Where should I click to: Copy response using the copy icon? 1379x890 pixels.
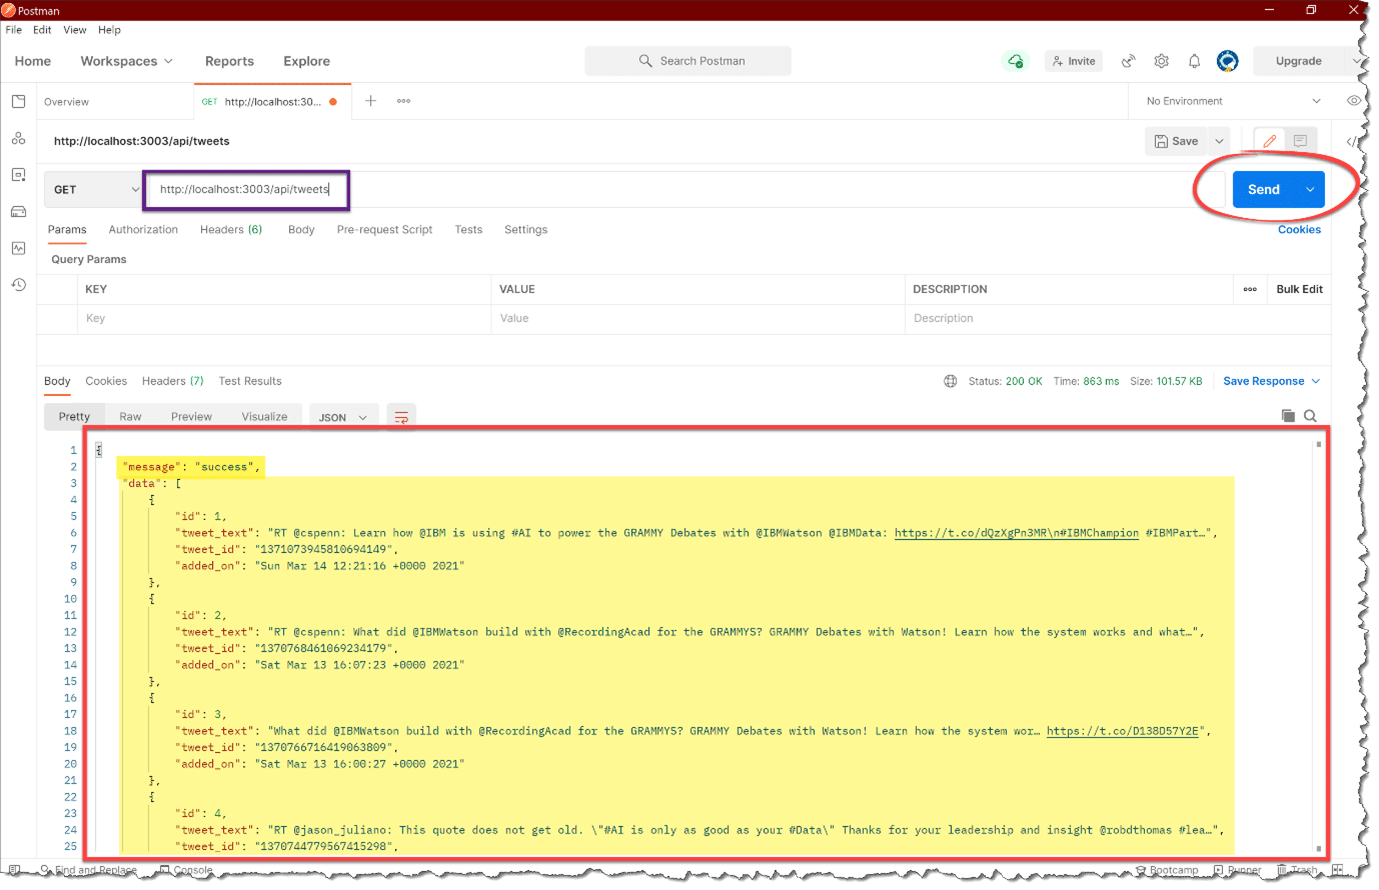(x=1288, y=416)
